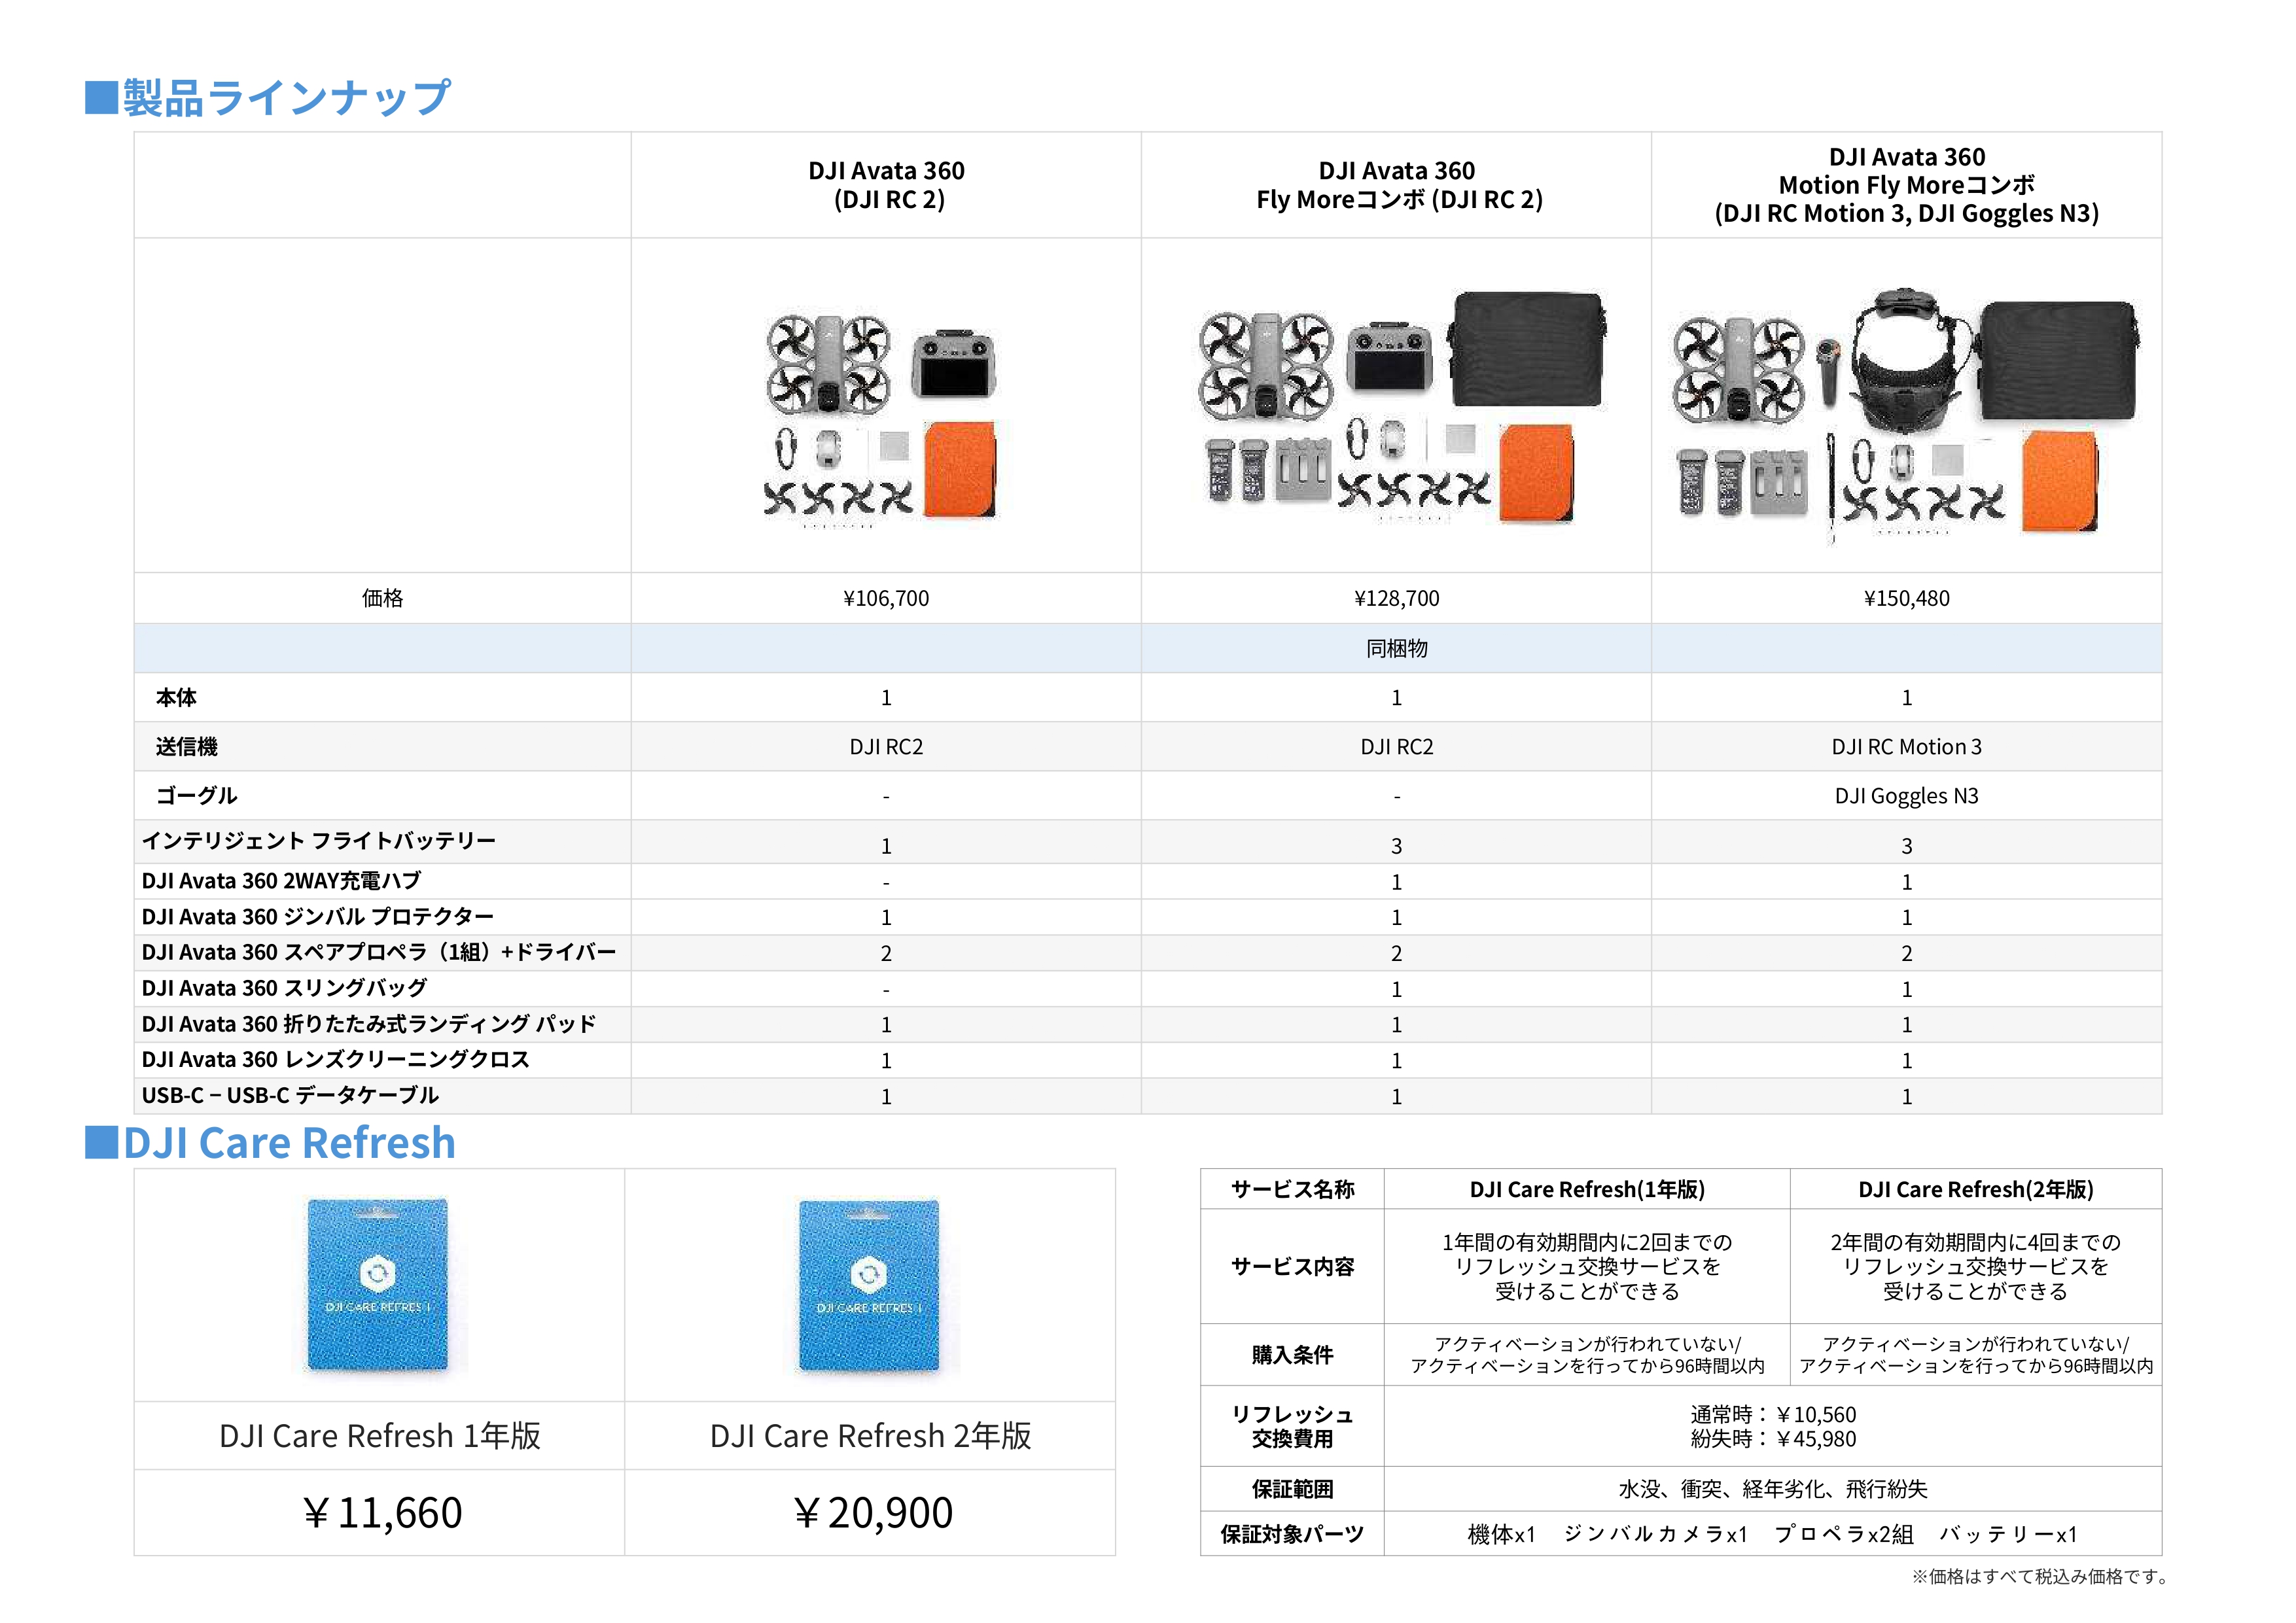The image size is (2296, 1623).
Task: Click 'DJI Avata 360 2WAY充電ハブ' row label
Action: coord(282,881)
